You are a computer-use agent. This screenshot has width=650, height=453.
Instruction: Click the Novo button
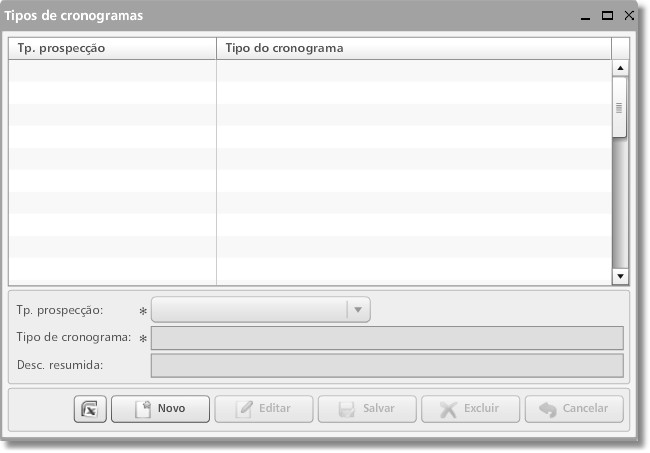[x=160, y=409]
